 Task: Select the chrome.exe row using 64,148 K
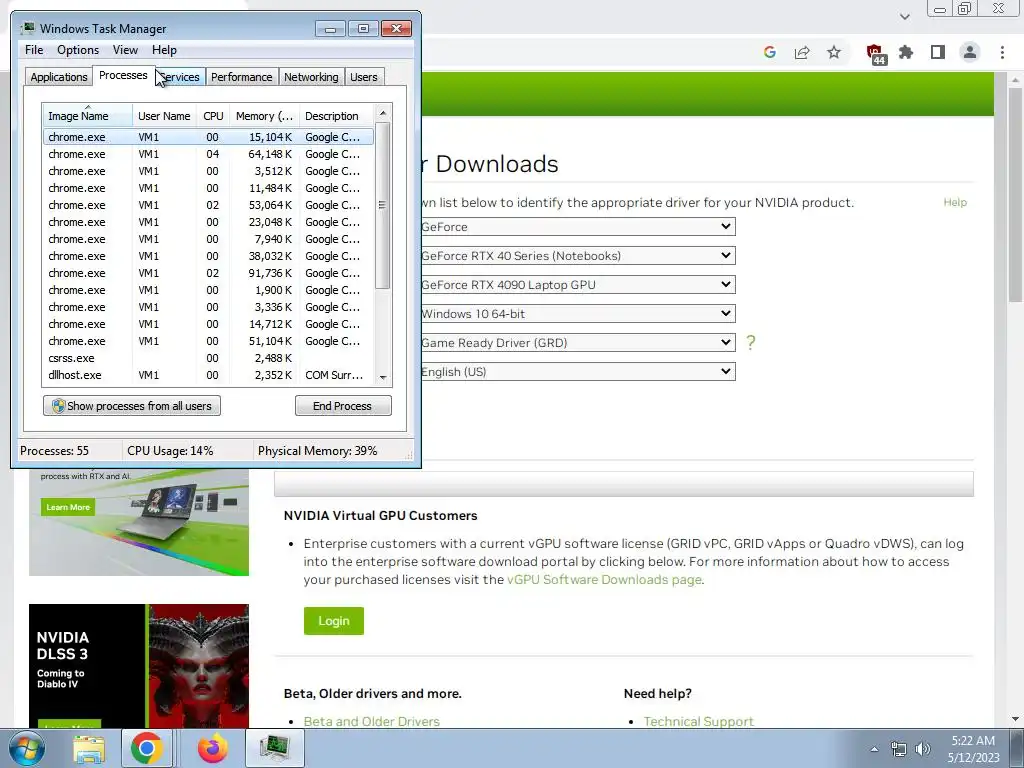coord(208,154)
